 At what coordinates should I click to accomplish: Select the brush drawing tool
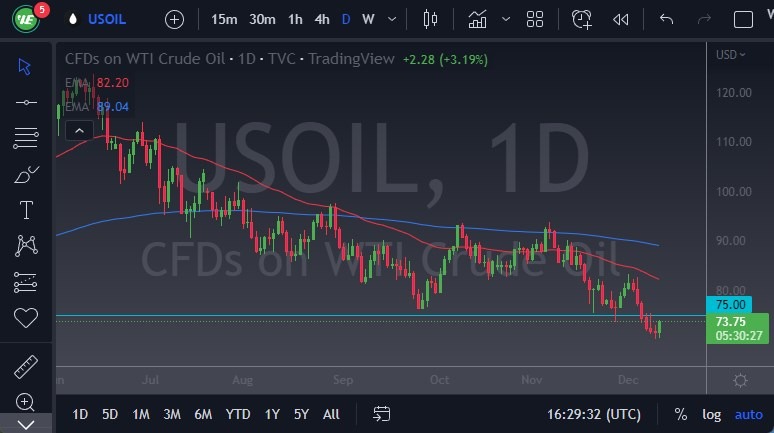coord(26,174)
